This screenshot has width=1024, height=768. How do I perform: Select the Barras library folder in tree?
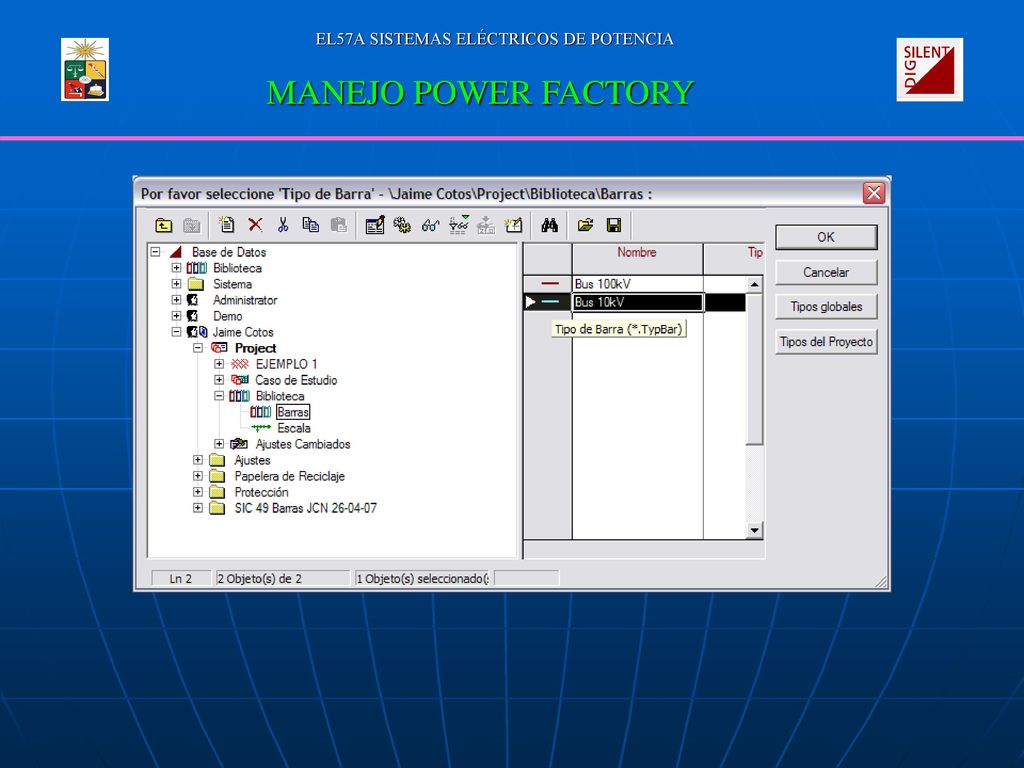[293, 412]
